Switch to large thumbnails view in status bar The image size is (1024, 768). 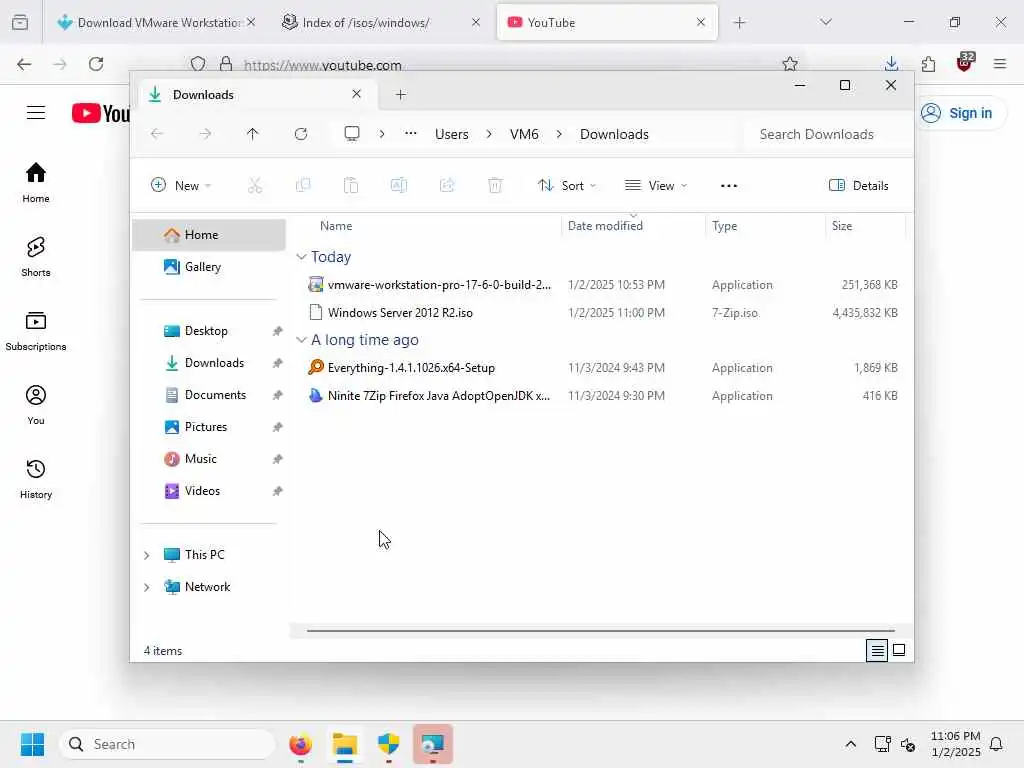pos(899,650)
